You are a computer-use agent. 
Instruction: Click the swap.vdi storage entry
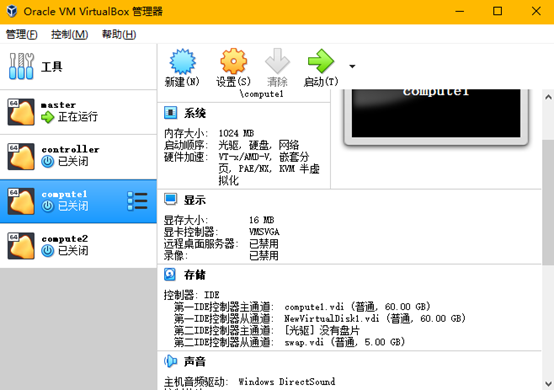(344, 342)
